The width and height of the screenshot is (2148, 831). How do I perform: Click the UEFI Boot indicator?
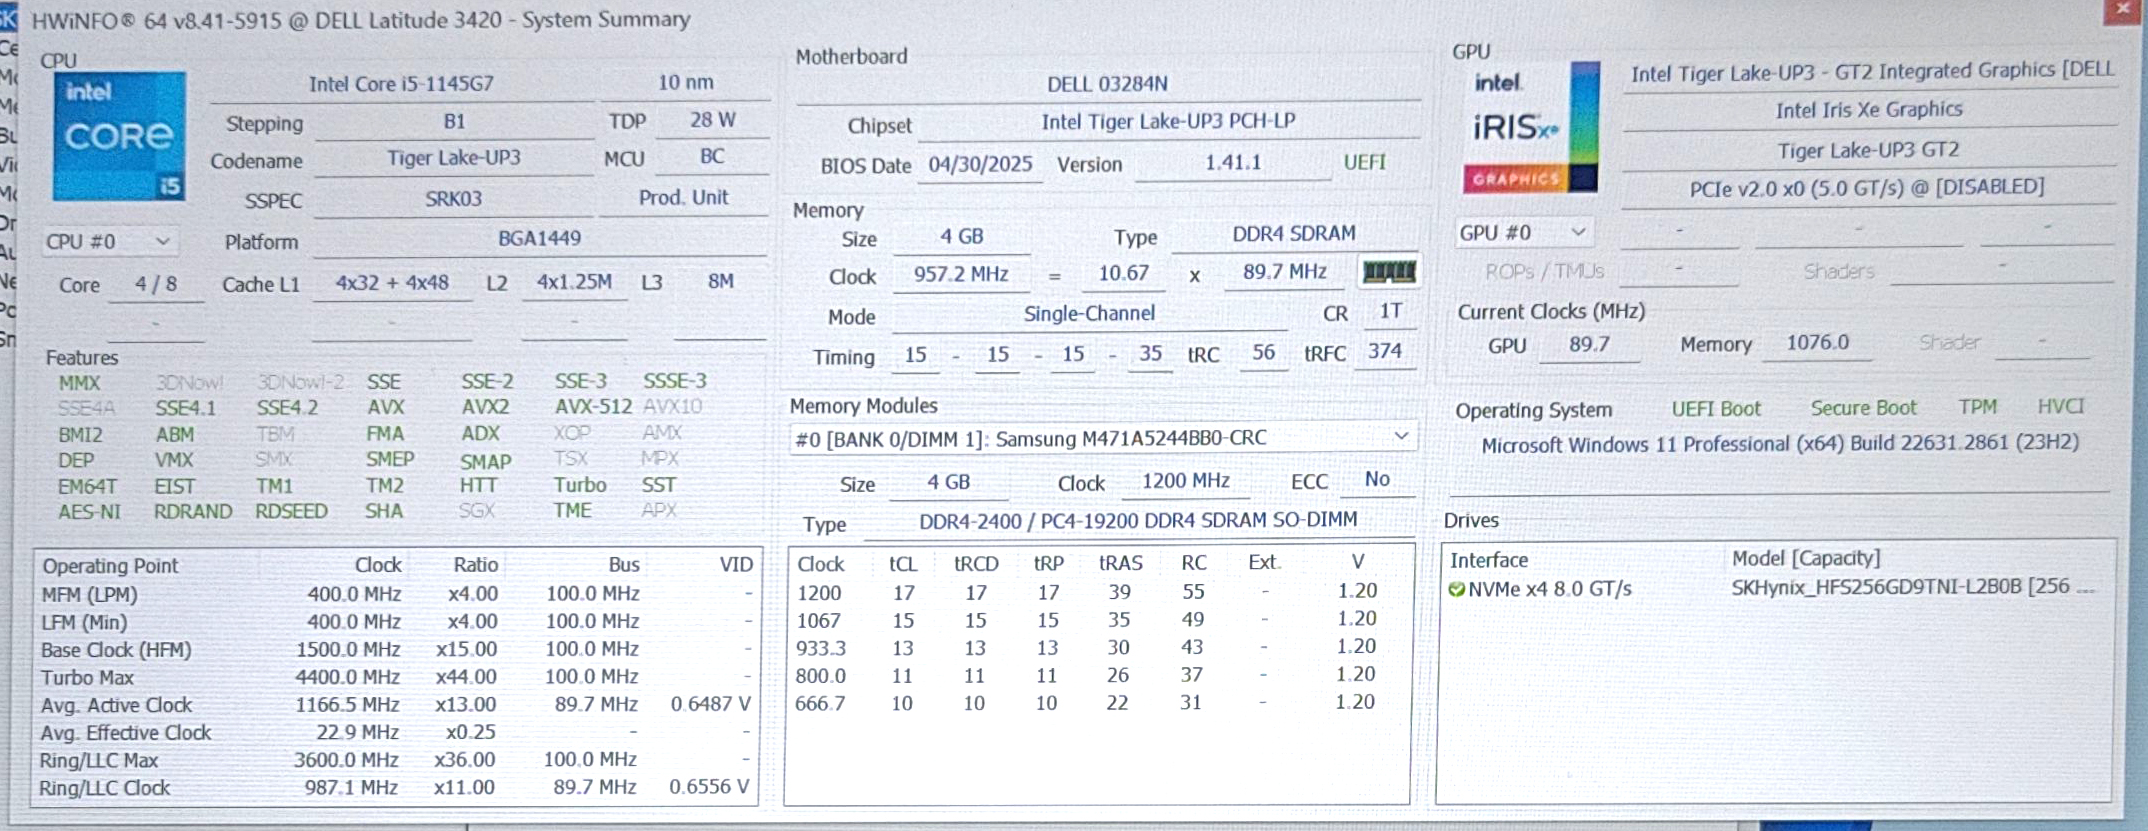click(x=1716, y=408)
